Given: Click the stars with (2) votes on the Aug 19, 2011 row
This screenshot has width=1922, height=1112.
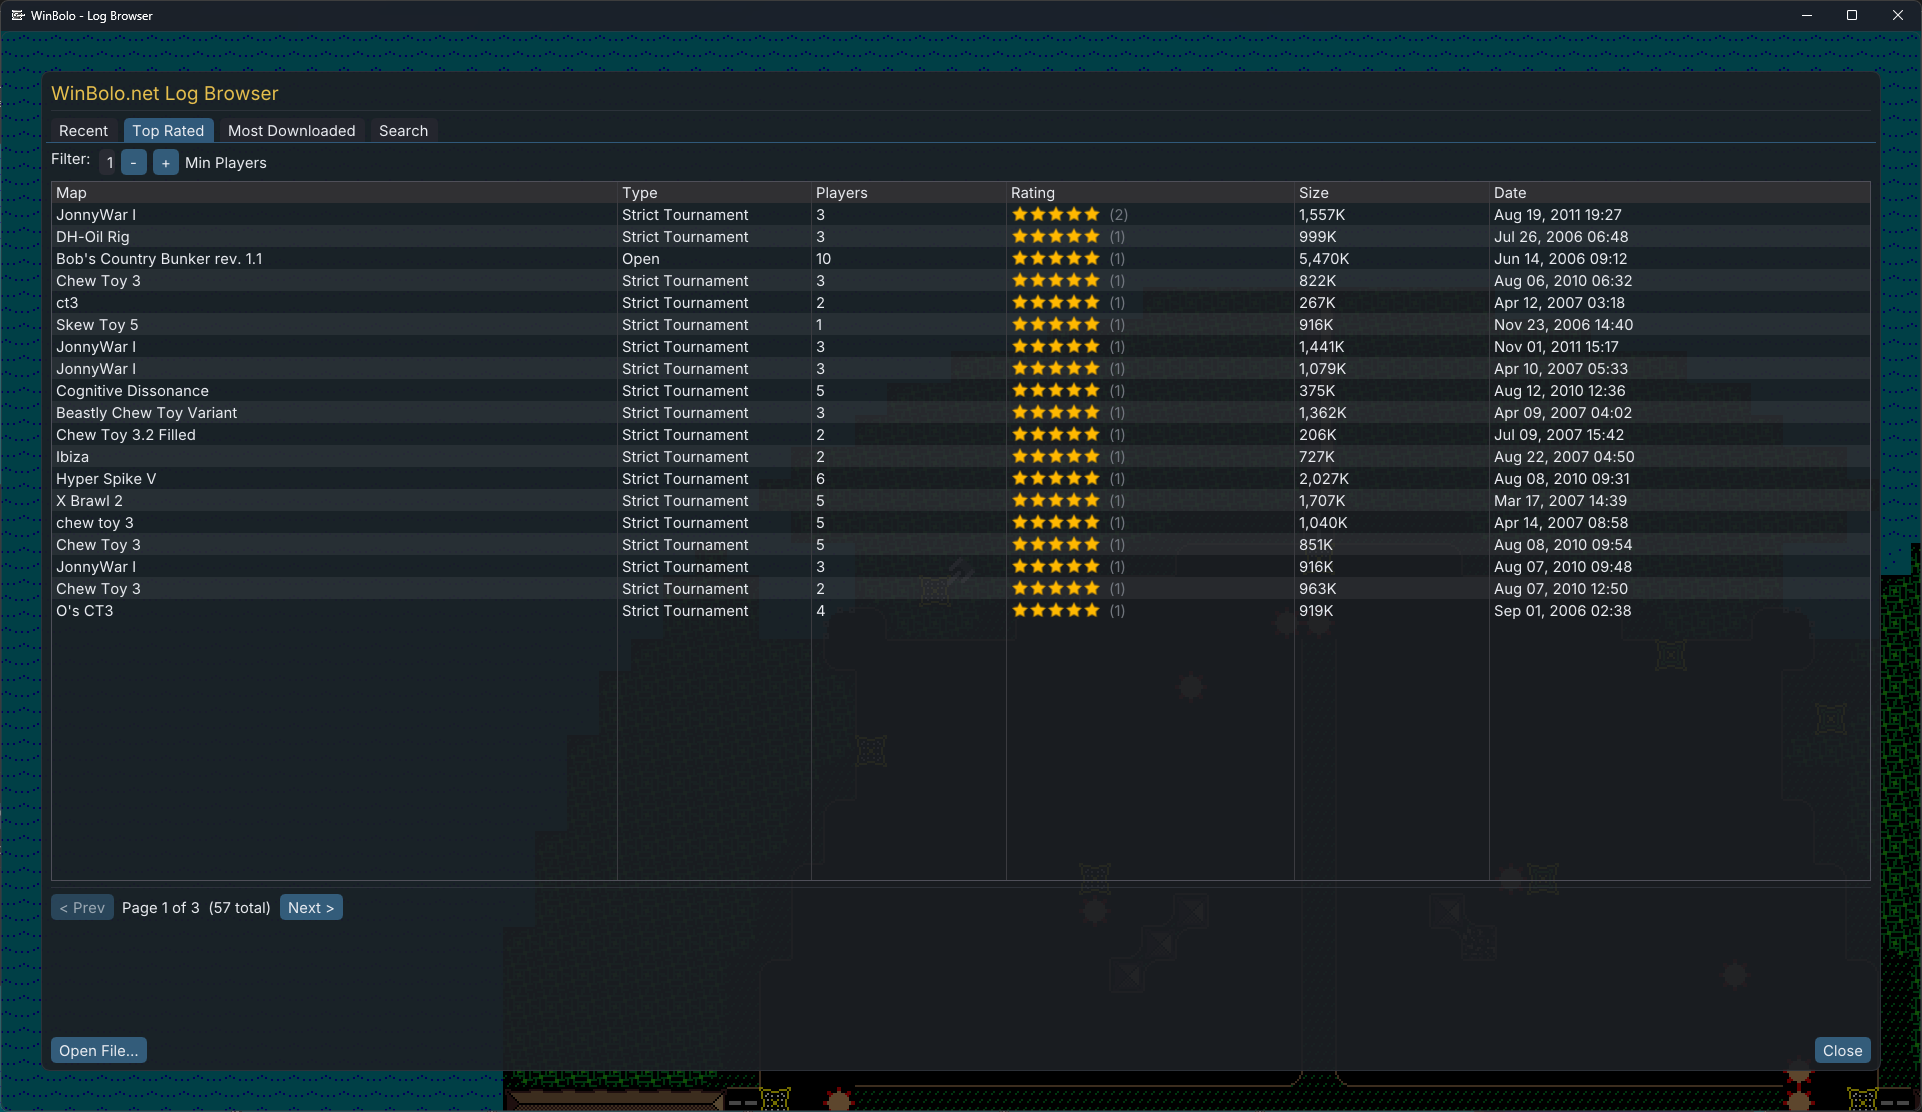Looking at the screenshot, I should (1056, 215).
